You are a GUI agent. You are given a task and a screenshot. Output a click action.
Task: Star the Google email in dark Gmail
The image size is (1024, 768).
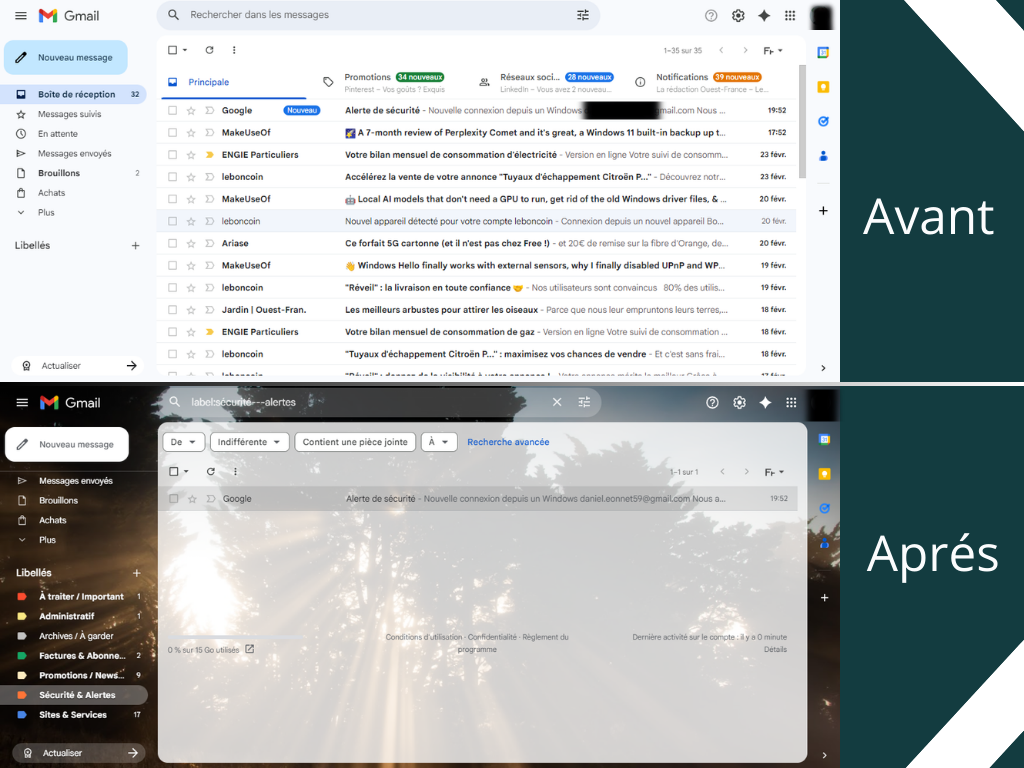pos(192,499)
